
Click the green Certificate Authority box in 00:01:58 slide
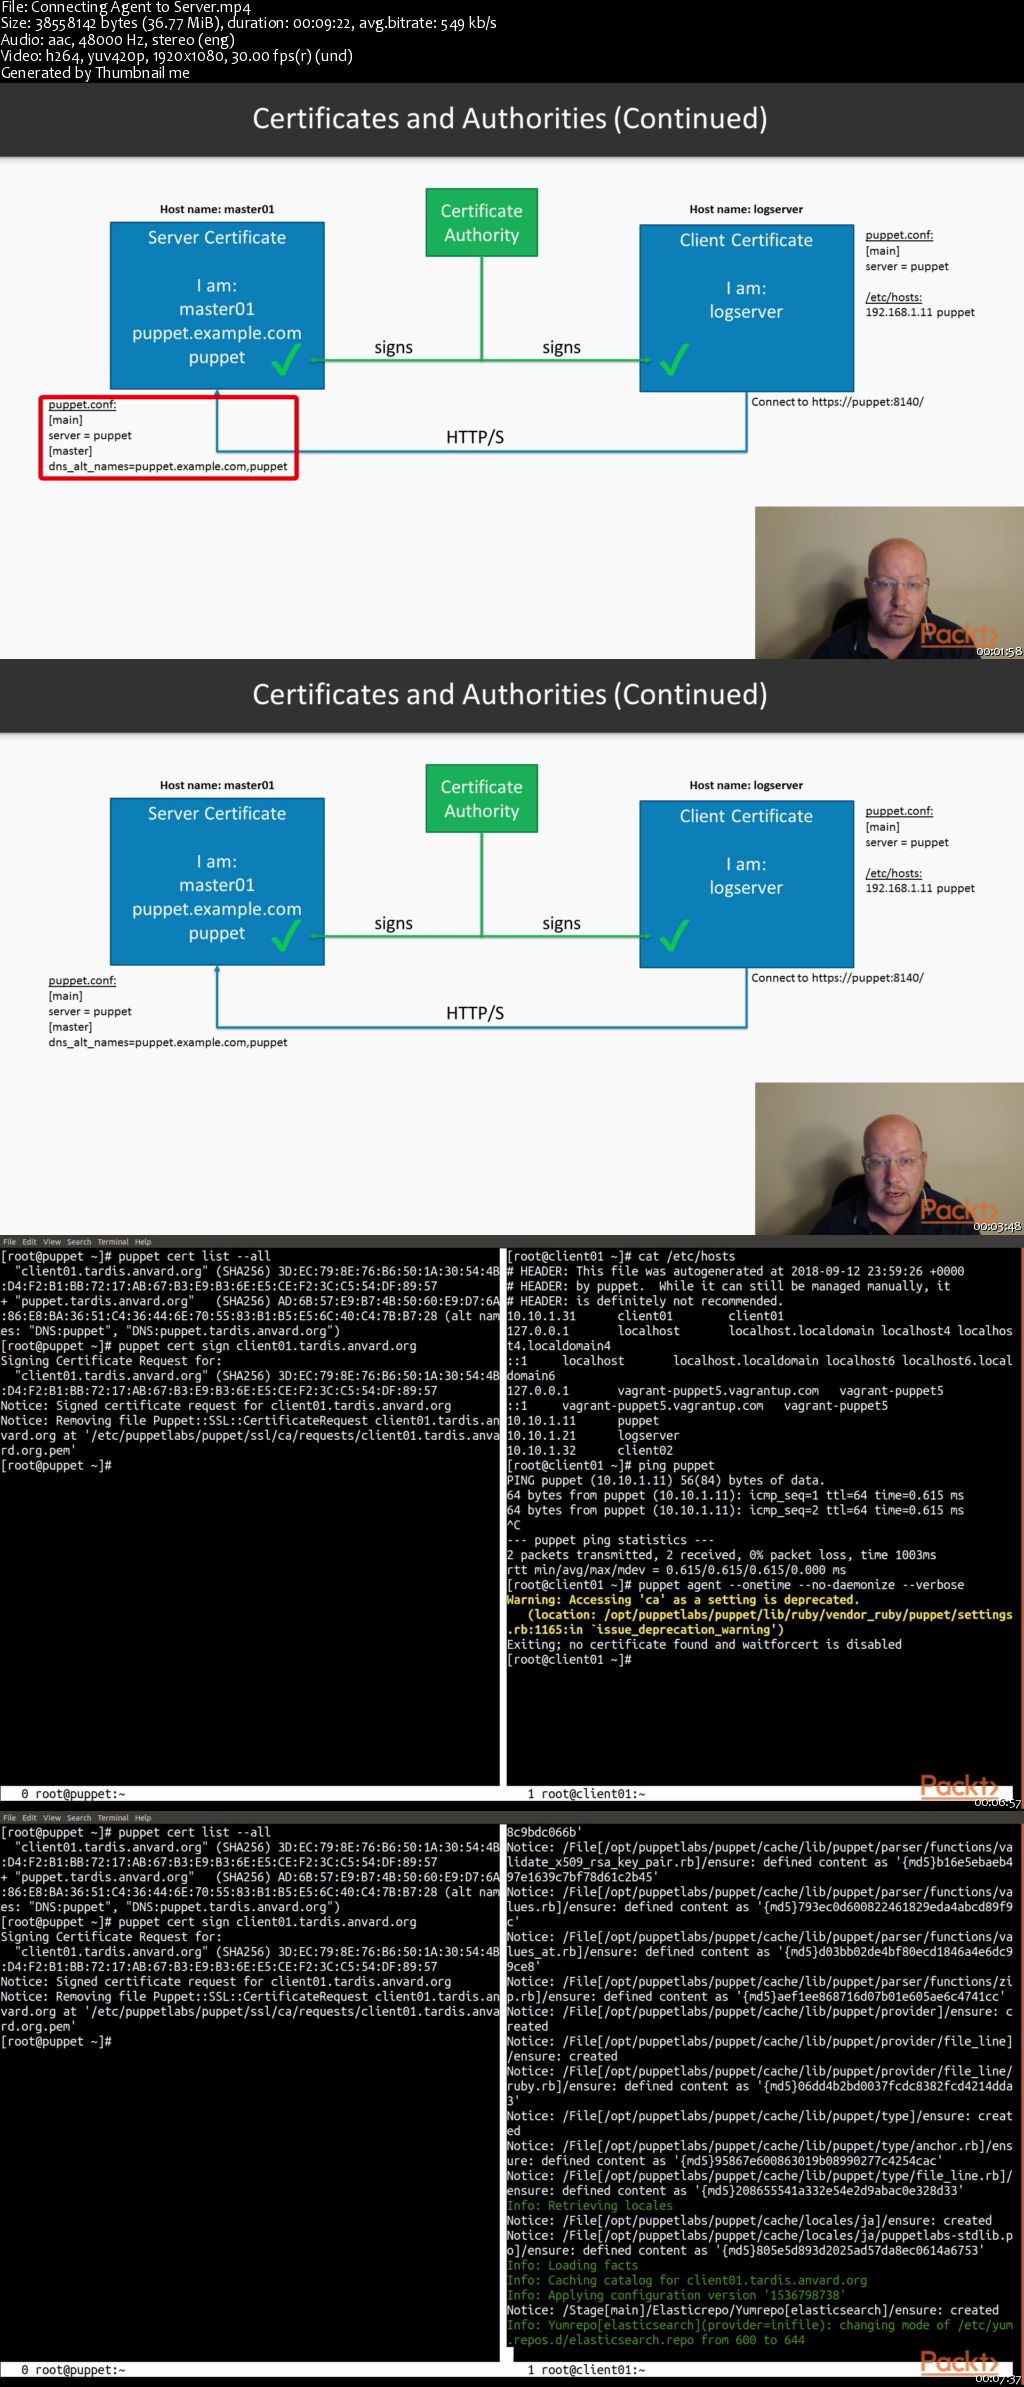click(482, 222)
